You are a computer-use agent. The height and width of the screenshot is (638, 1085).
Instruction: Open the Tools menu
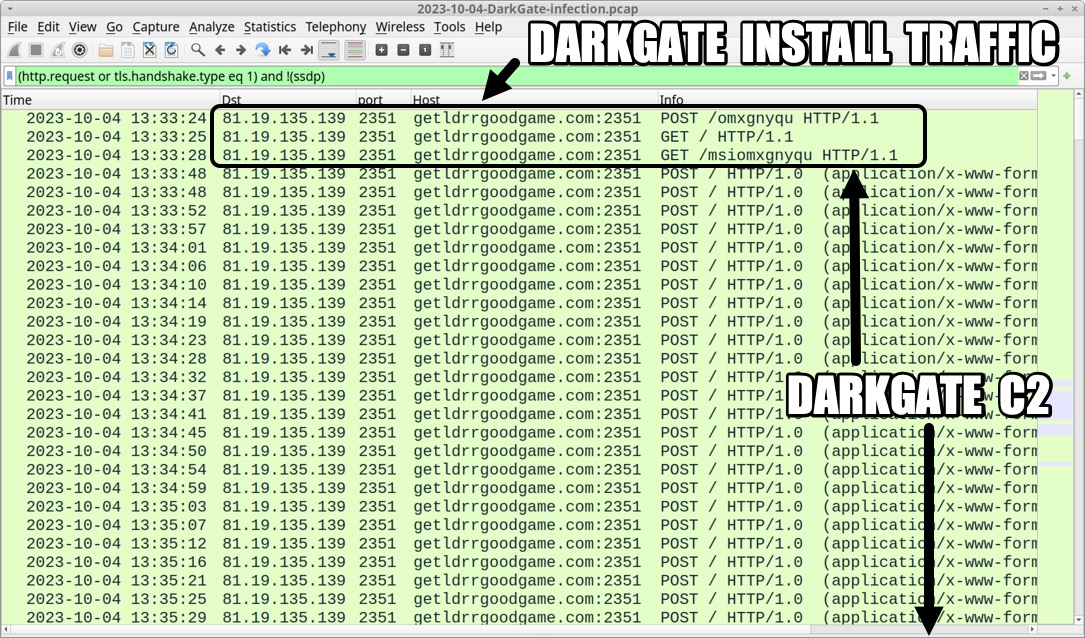pos(450,27)
